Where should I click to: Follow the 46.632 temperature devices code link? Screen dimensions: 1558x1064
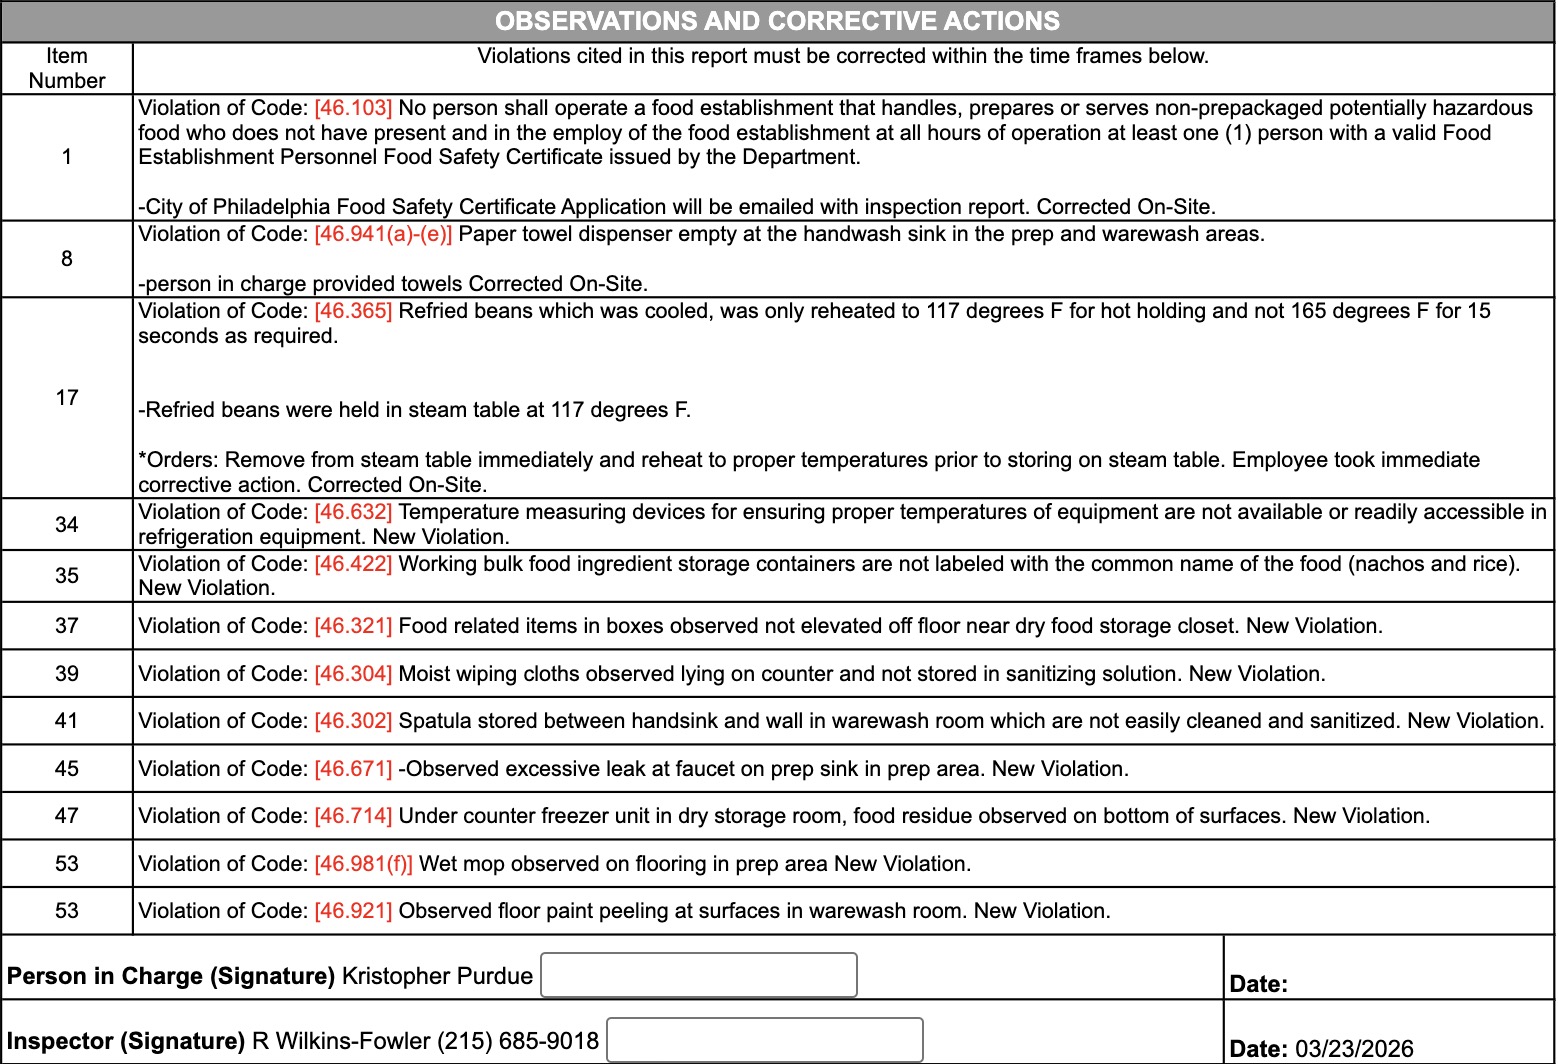coord(353,512)
